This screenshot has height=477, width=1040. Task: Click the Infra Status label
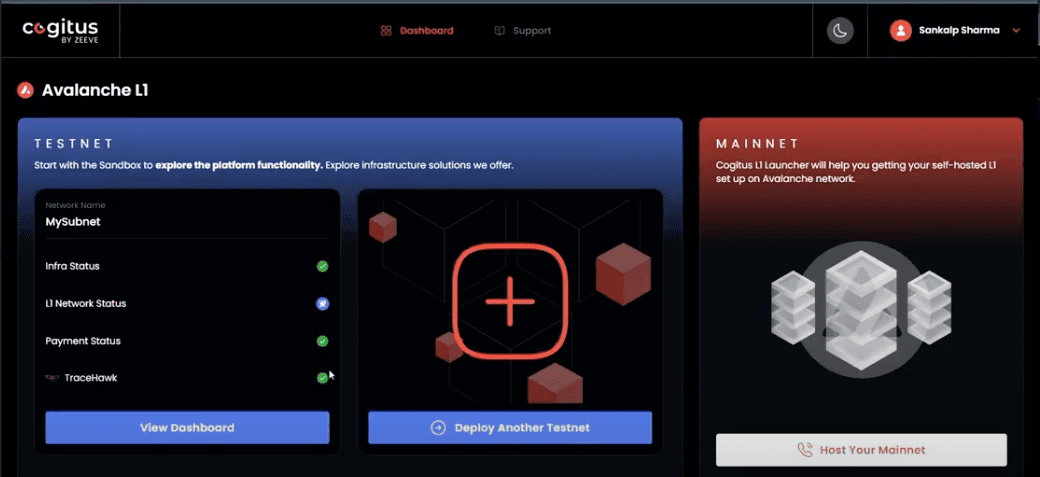click(72, 266)
